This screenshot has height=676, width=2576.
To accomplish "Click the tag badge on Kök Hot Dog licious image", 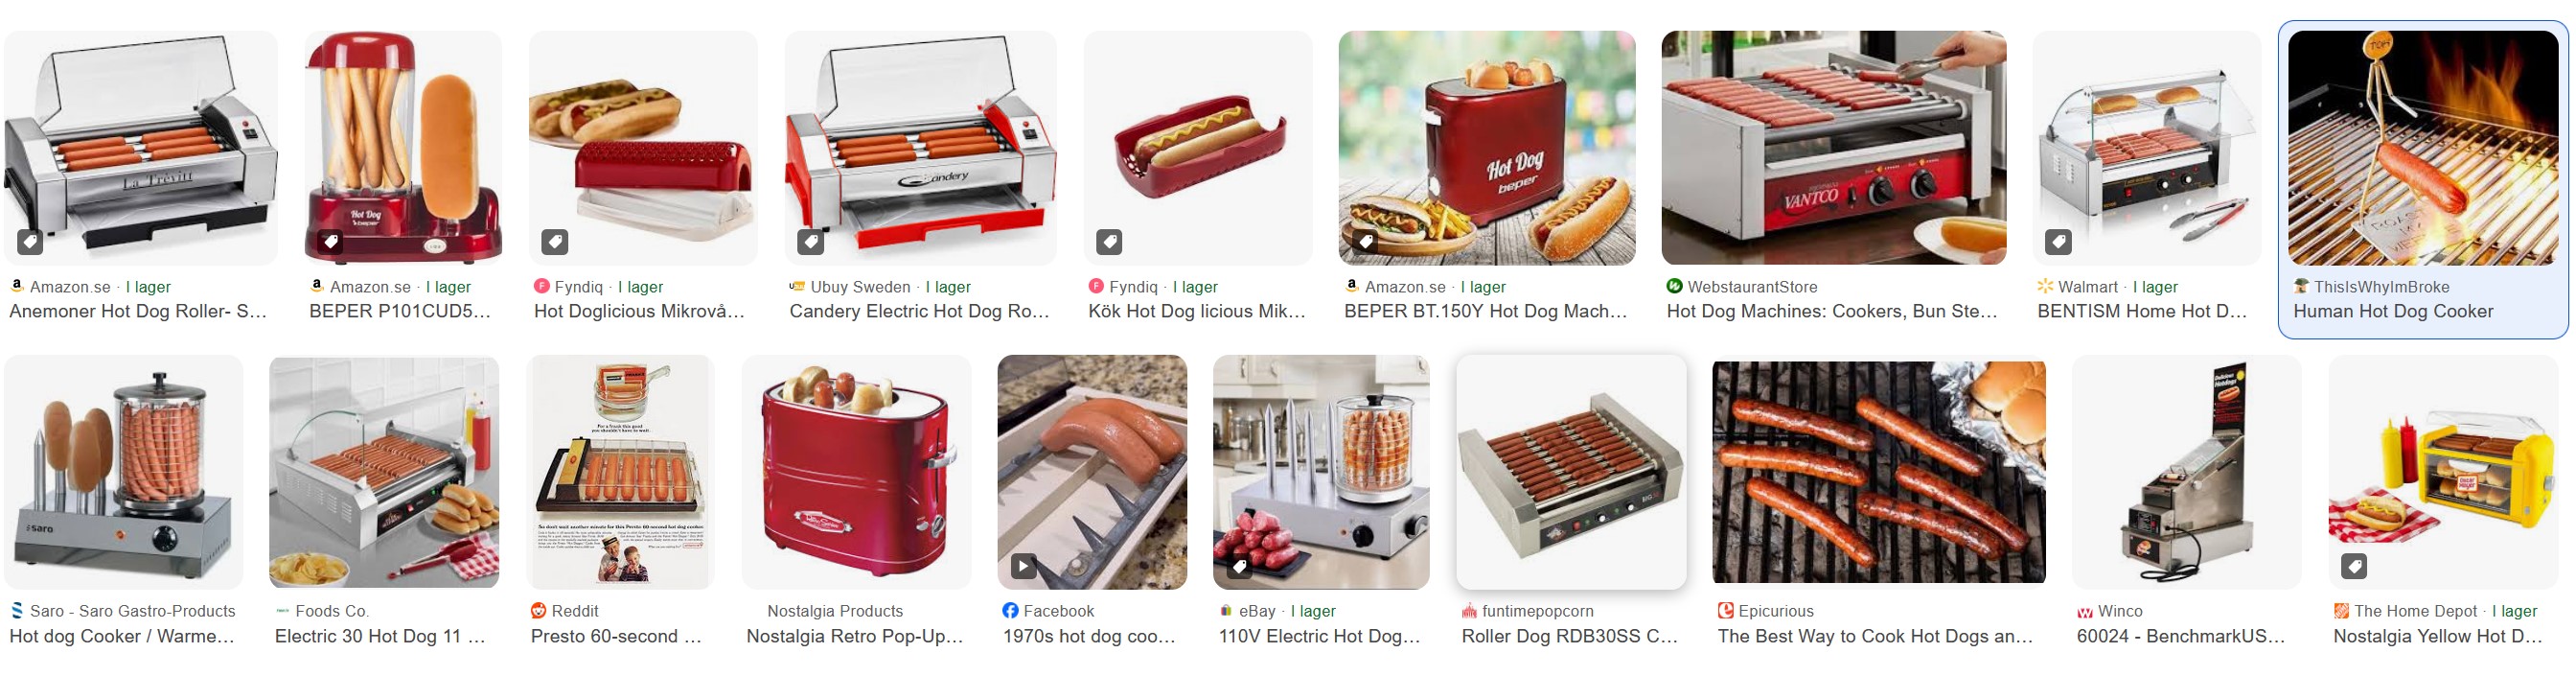I will [x=1109, y=241].
